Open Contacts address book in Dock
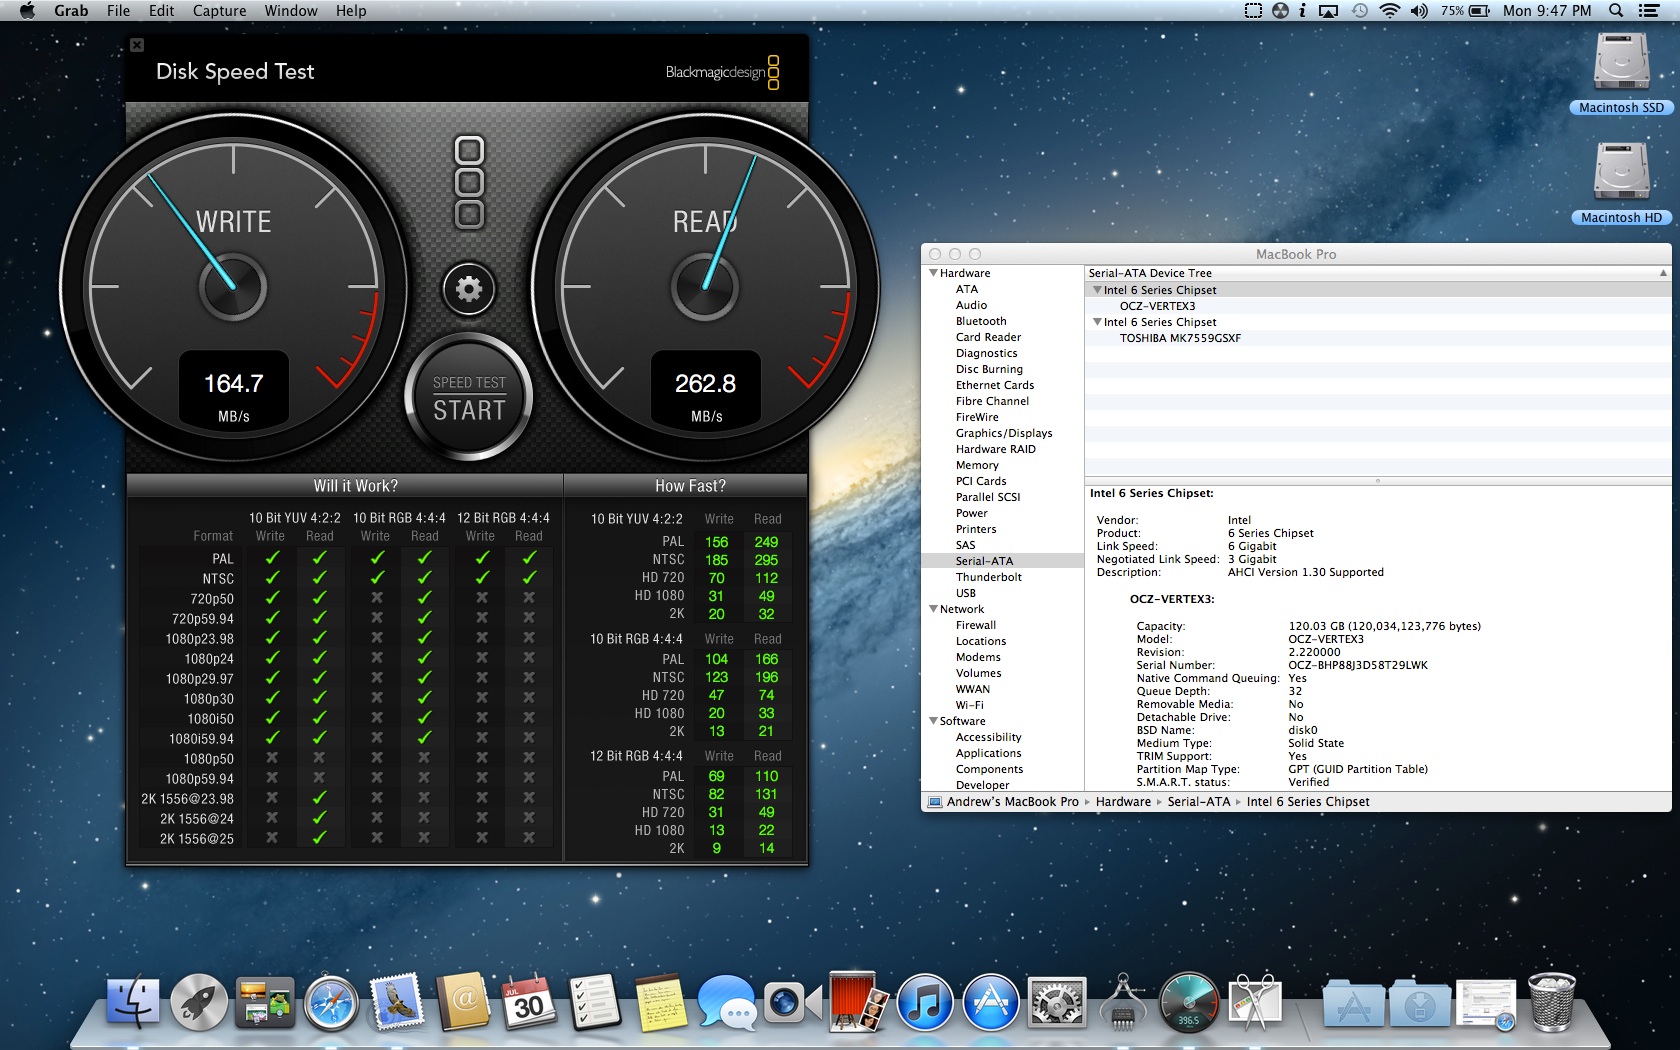The height and width of the screenshot is (1050, 1680). coord(463,1002)
